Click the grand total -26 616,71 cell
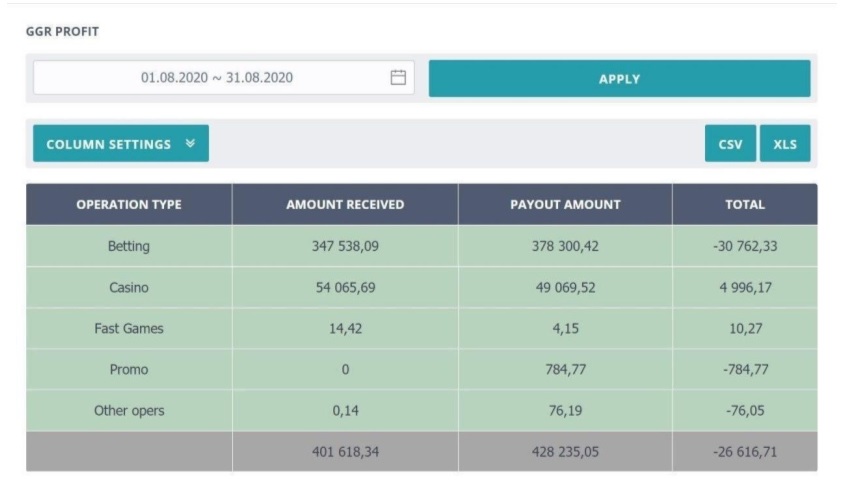The height and width of the screenshot is (480, 847). pyautogui.click(x=744, y=452)
